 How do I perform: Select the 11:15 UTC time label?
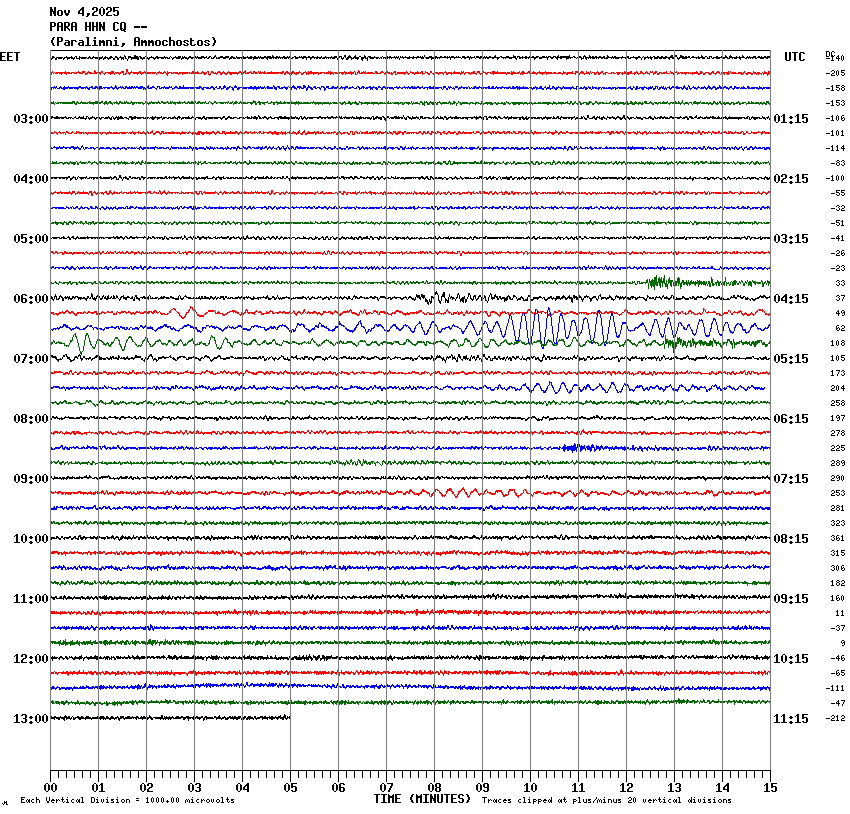(791, 719)
